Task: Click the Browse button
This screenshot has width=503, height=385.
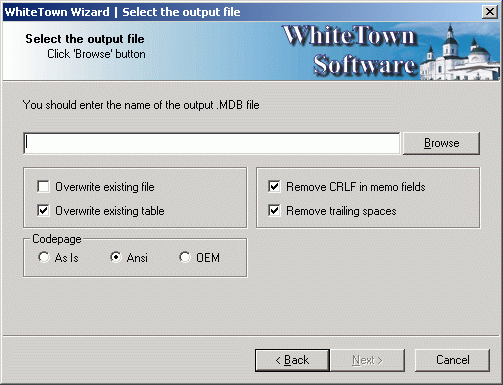Action: pos(441,143)
